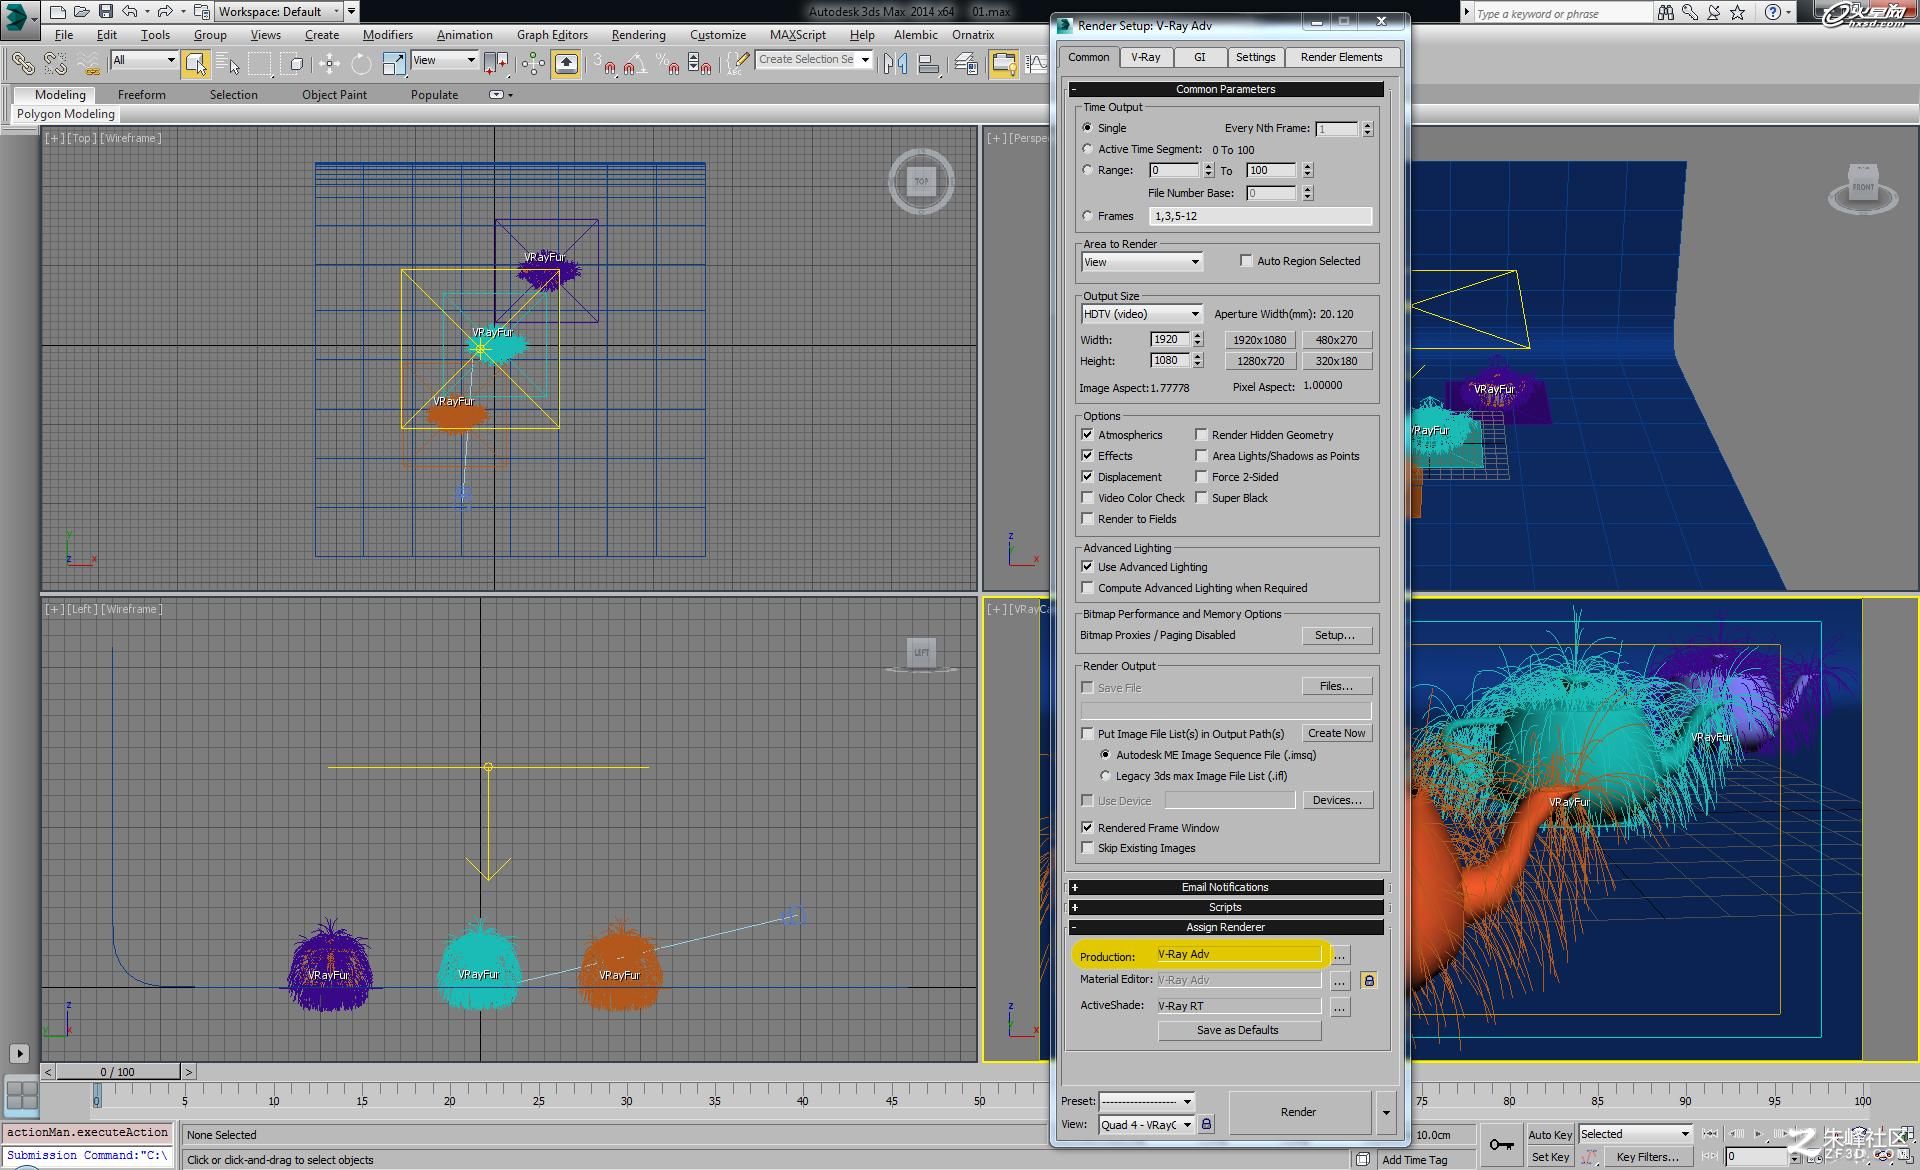Expand the Email Notifications rollout
The height and width of the screenshot is (1170, 1920).
click(1226, 887)
